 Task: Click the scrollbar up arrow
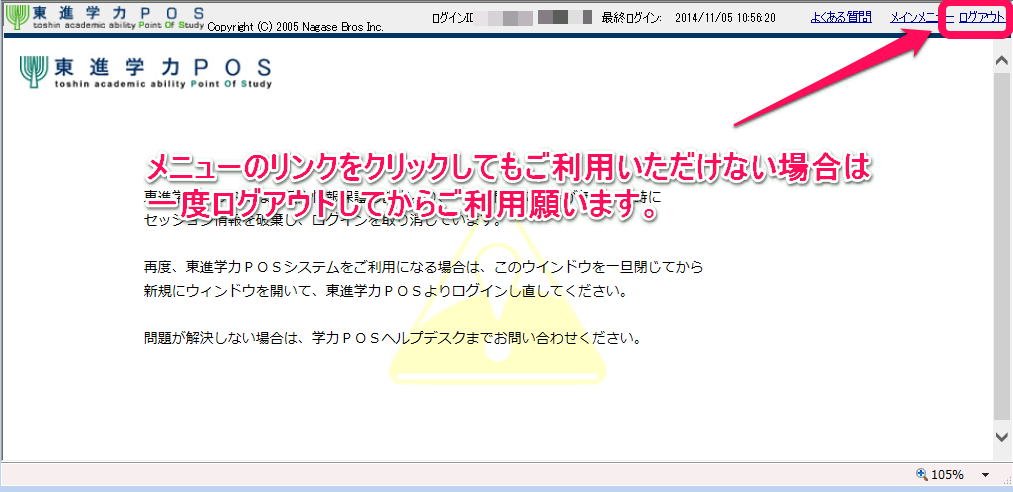[1001, 60]
